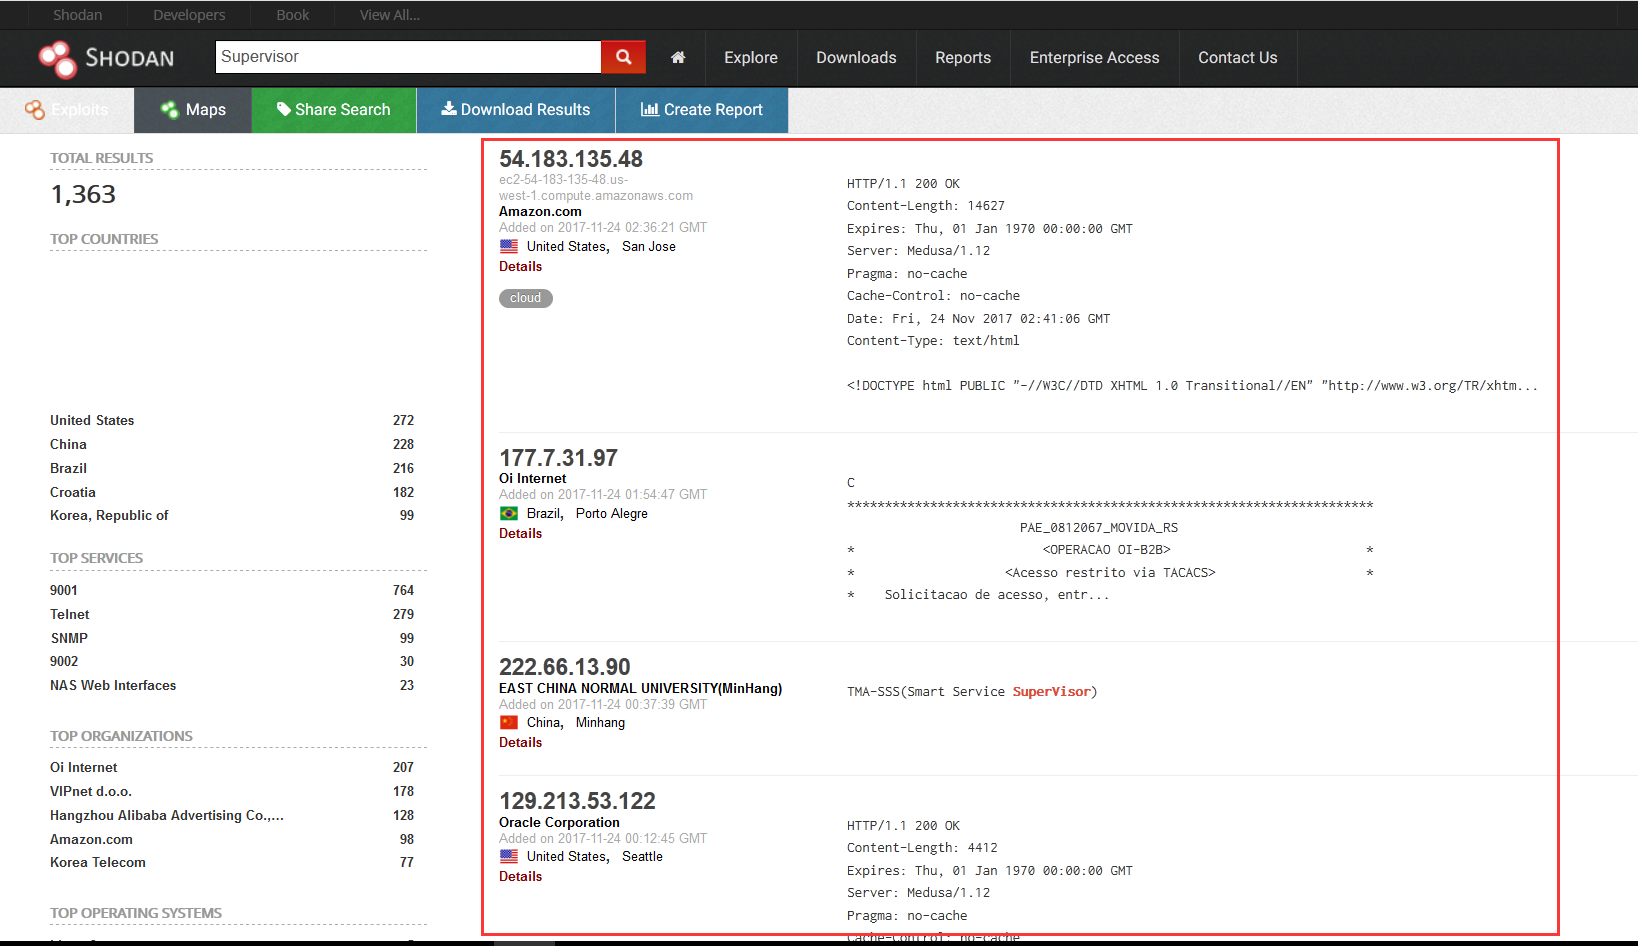Filter by NAS Web Interfaces

(x=113, y=686)
